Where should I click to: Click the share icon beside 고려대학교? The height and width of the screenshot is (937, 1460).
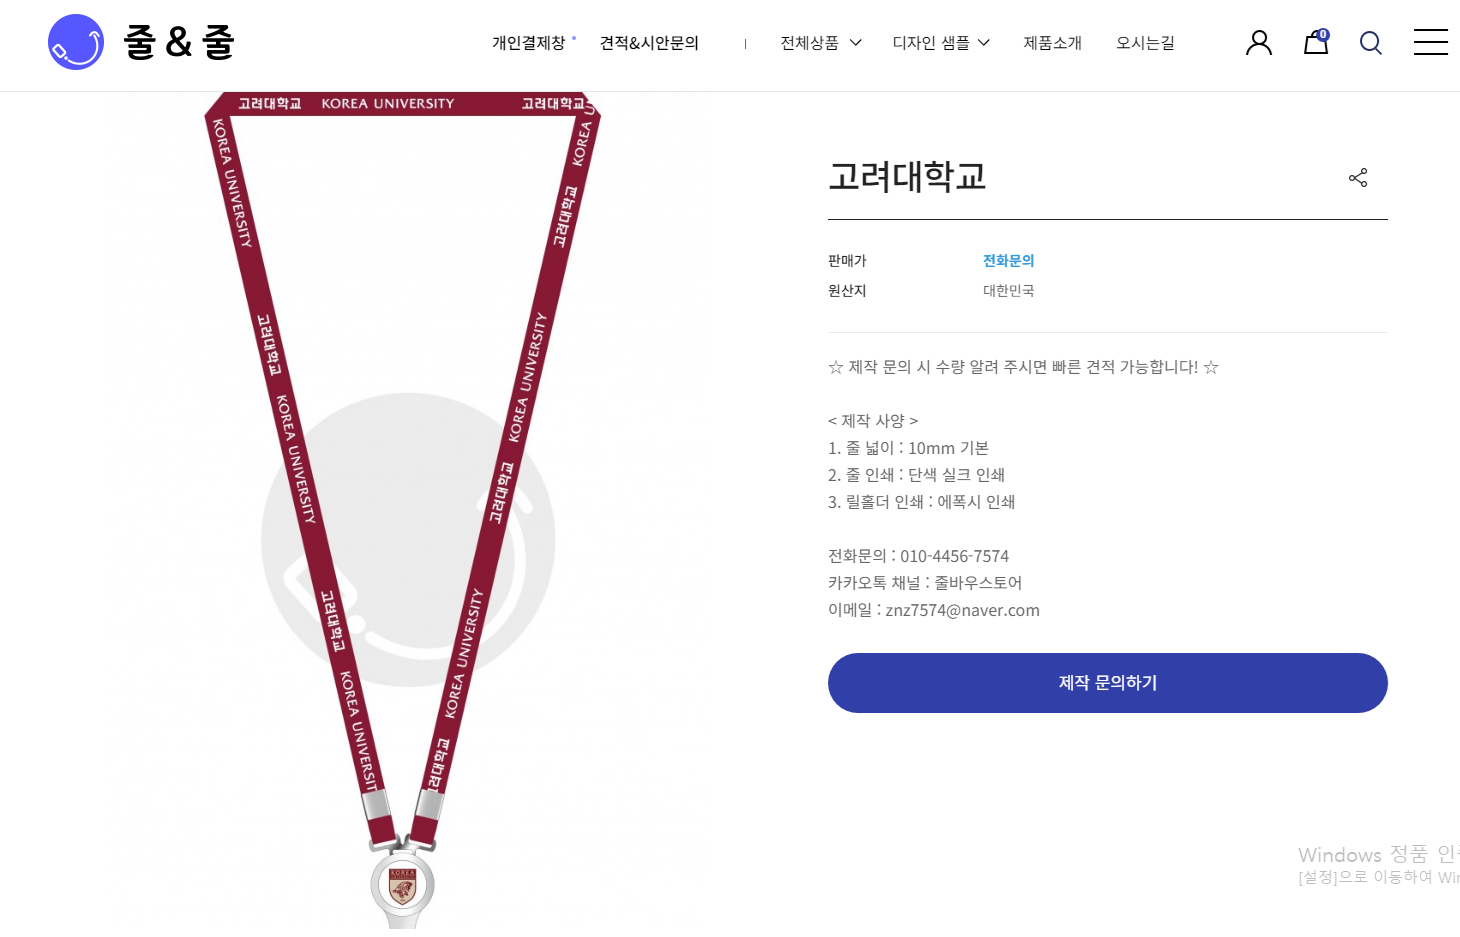point(1358,178)
